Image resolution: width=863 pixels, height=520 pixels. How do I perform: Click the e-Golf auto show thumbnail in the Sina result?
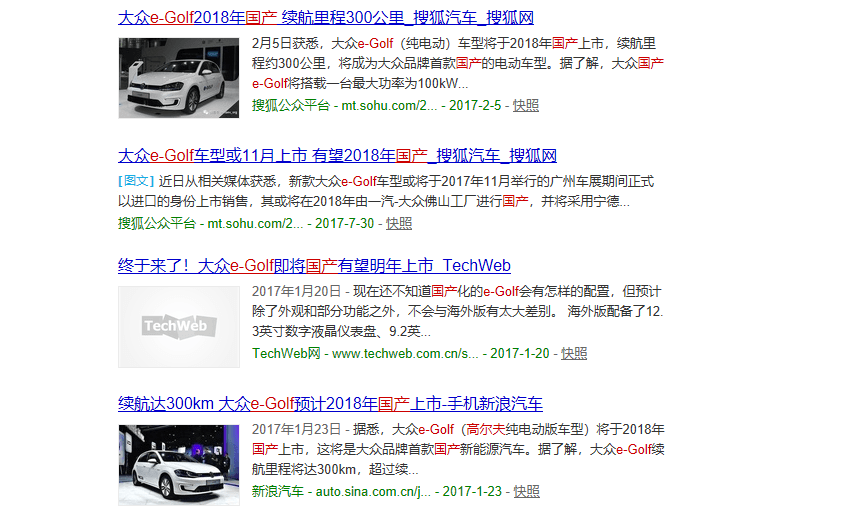click(179, 465)
